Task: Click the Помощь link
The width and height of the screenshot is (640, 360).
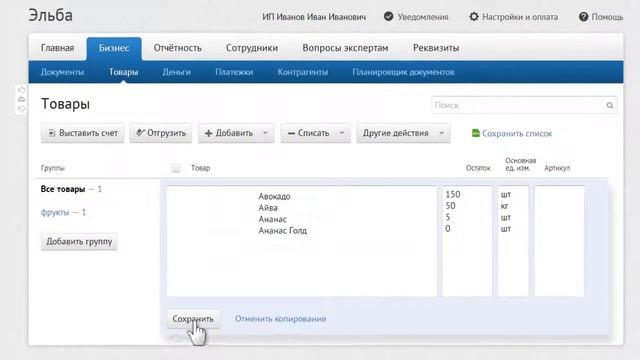Action: (x=607, y=17)
